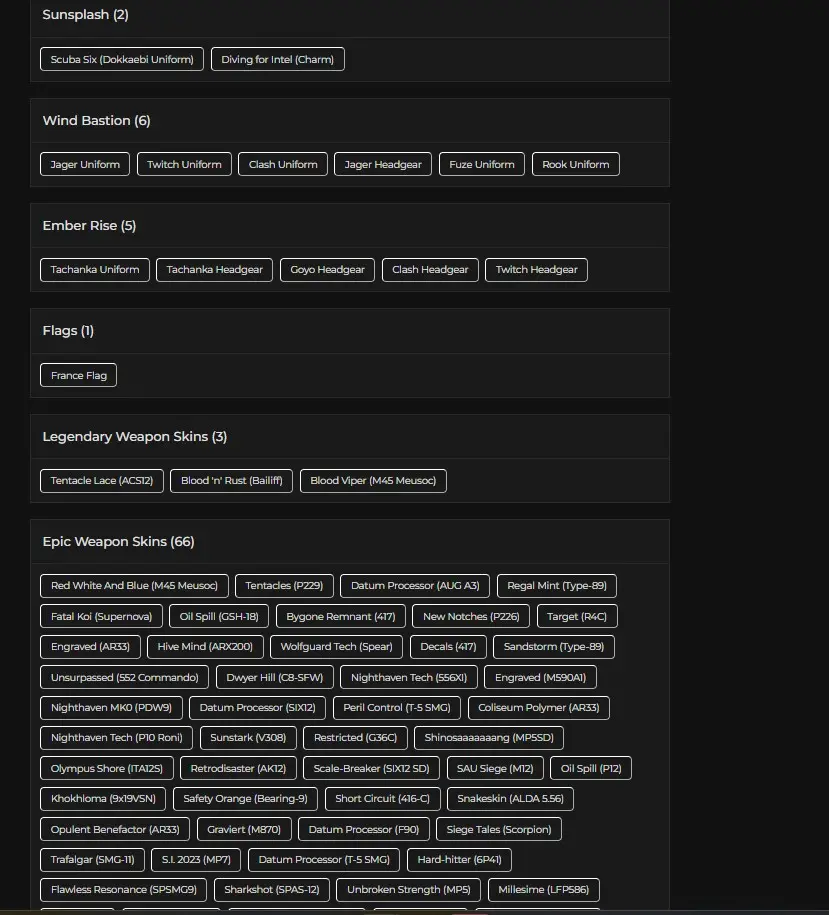Select Bygone Remnant (417) skin
This screenshot has height=915, width=829.
click(341, 616)
